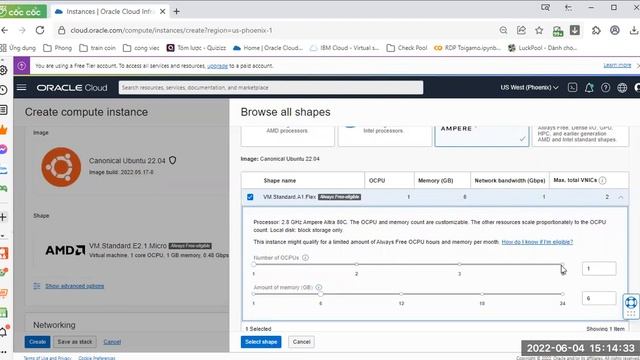Image resolution: width=640 pixels, height=360 pixels.
Task: Click the share page icon in address bar
Action: (521, 30)
